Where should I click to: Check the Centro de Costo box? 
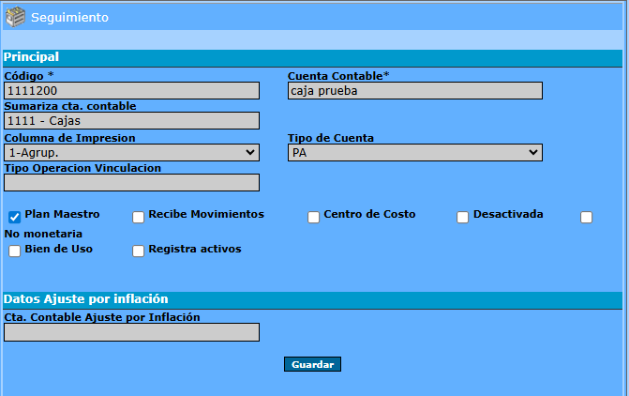313,217
